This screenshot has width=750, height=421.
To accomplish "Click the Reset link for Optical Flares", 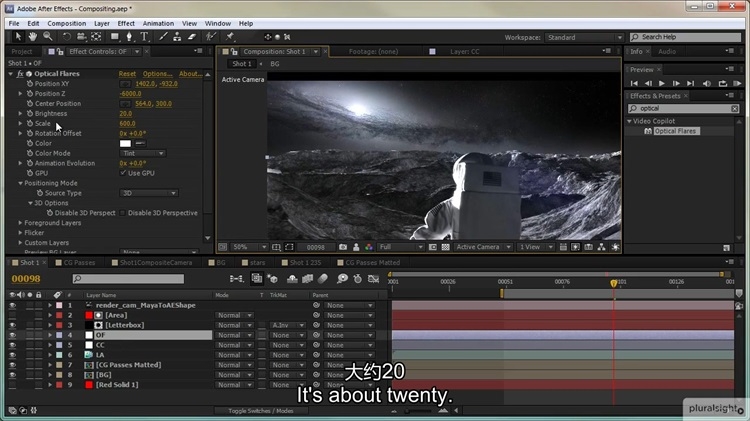I will click(127, 74).
